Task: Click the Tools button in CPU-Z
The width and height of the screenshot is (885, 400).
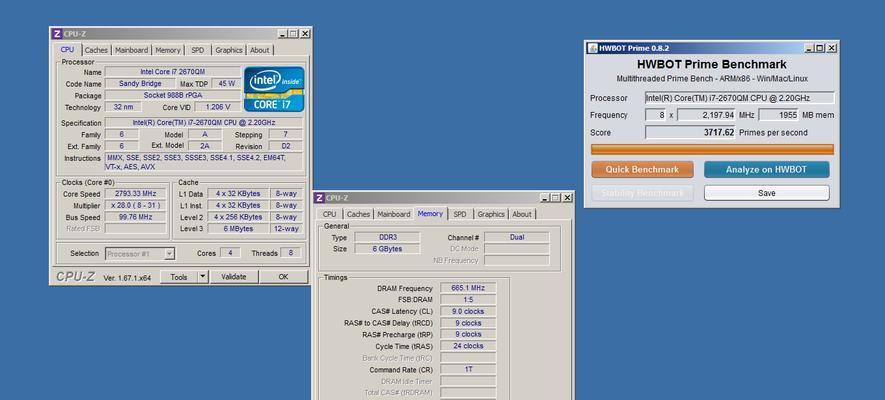Action: pyautogui.click(x=179, y=277)
